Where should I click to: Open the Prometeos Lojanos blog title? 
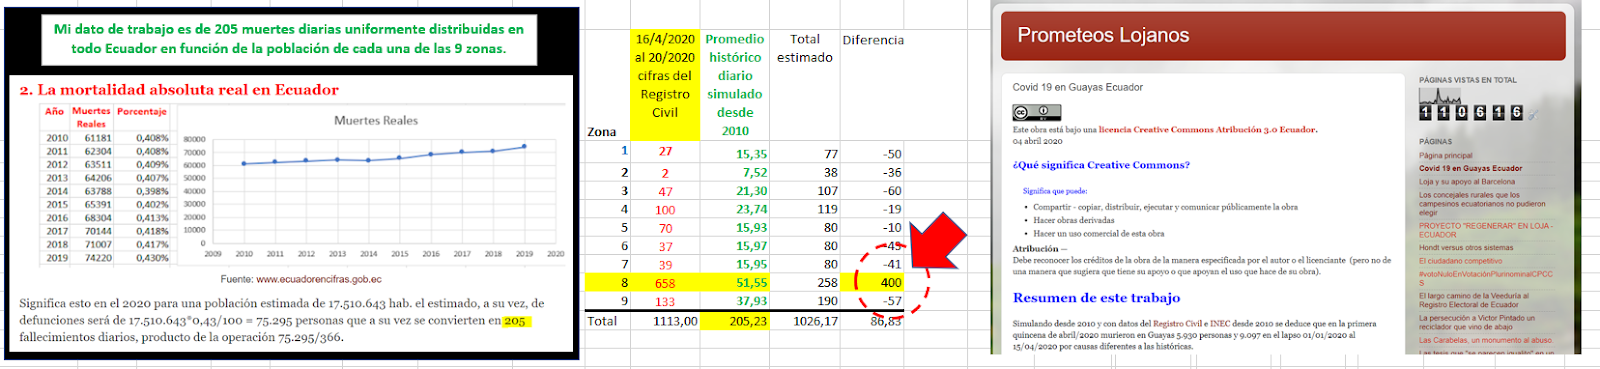coord(1103,36)
